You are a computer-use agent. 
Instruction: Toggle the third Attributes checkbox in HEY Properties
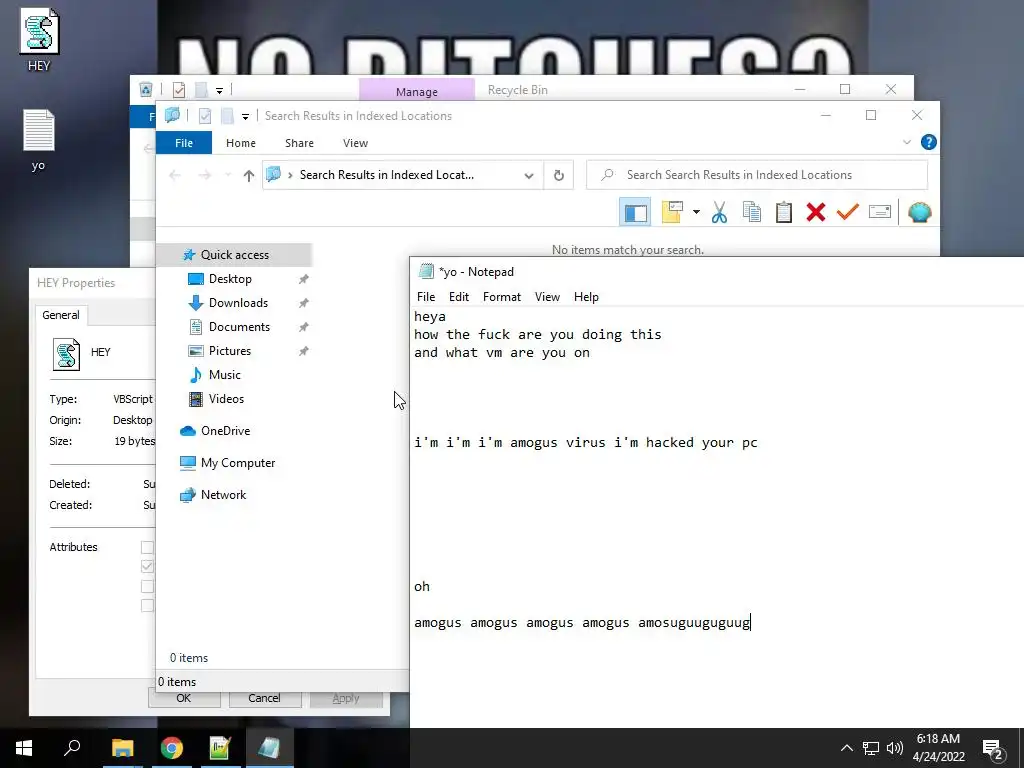point(148,586)
